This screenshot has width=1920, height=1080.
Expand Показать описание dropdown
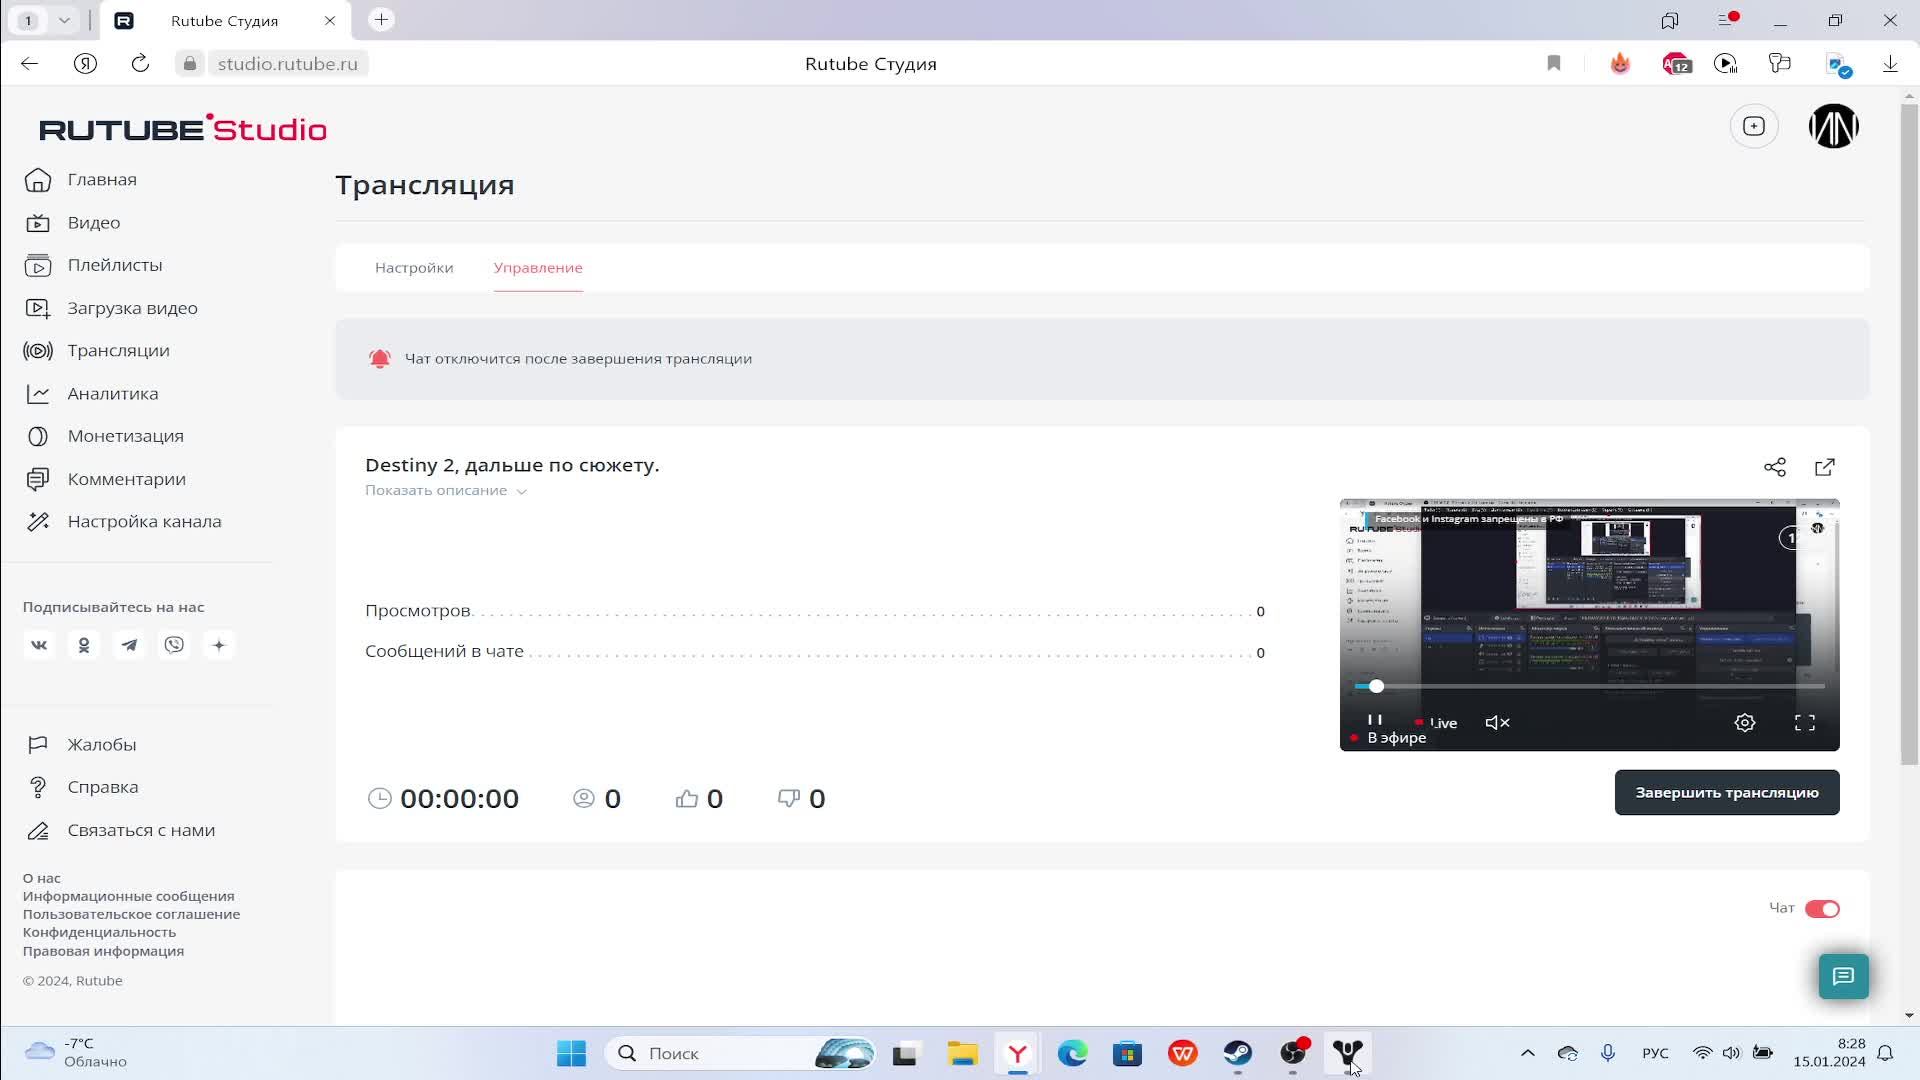pos(445,490)
